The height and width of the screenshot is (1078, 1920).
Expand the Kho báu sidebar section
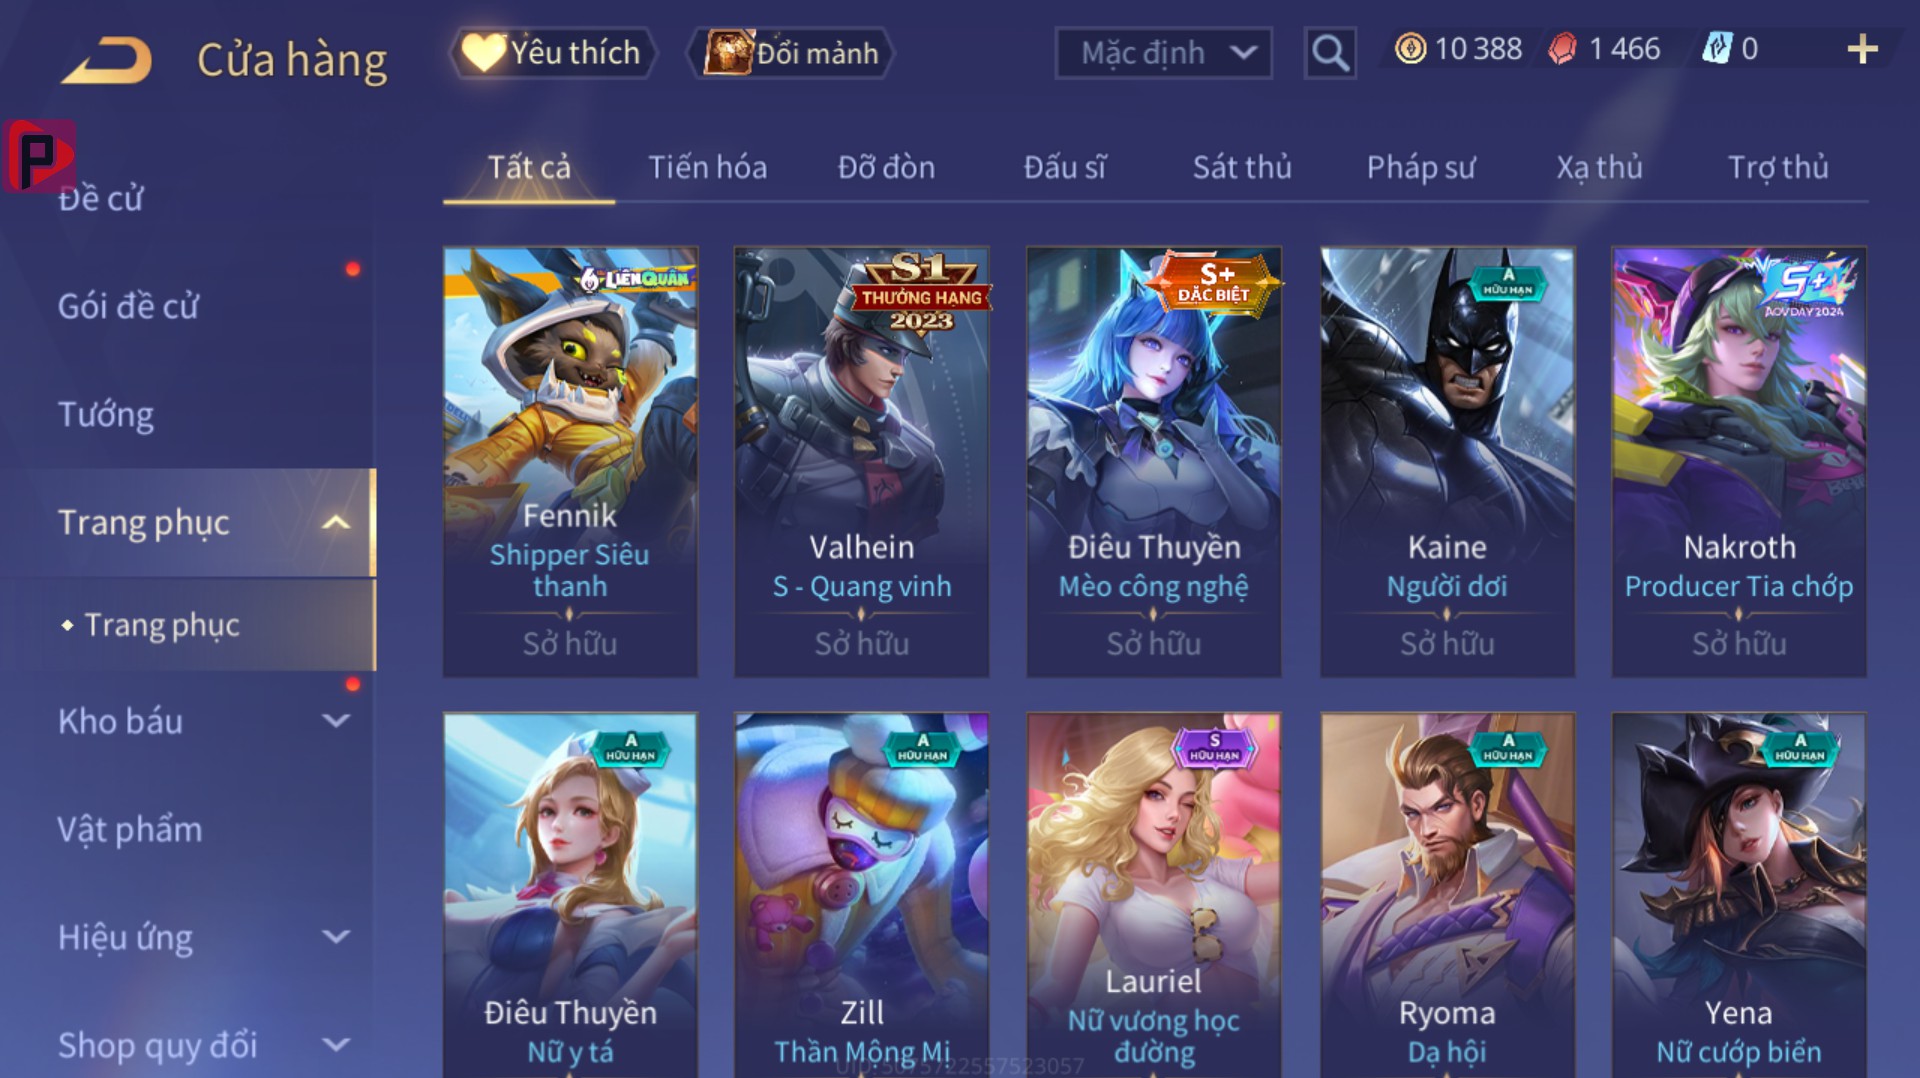point(337,721)
